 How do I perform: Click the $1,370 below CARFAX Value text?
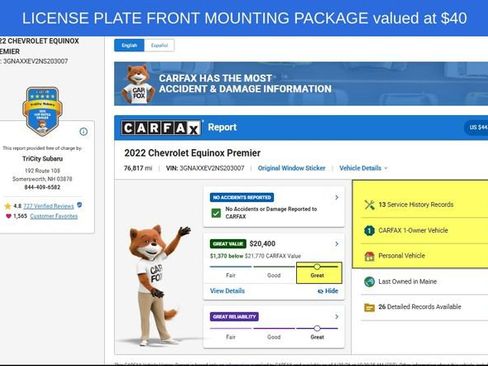click(x=255, y=256)
